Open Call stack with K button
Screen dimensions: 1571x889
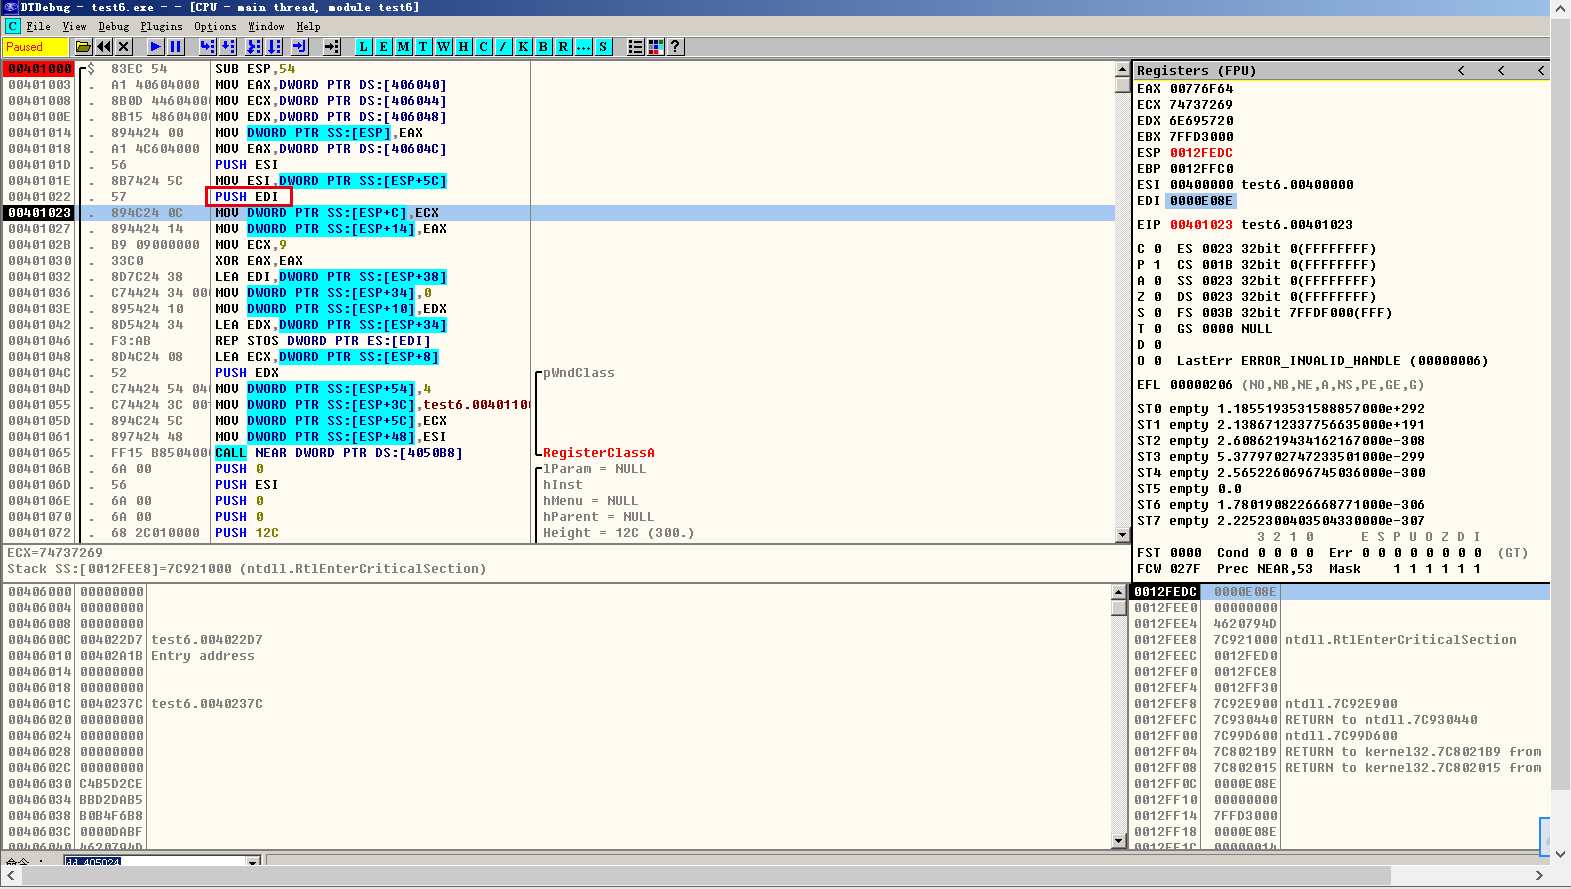(x=523, y=46)
